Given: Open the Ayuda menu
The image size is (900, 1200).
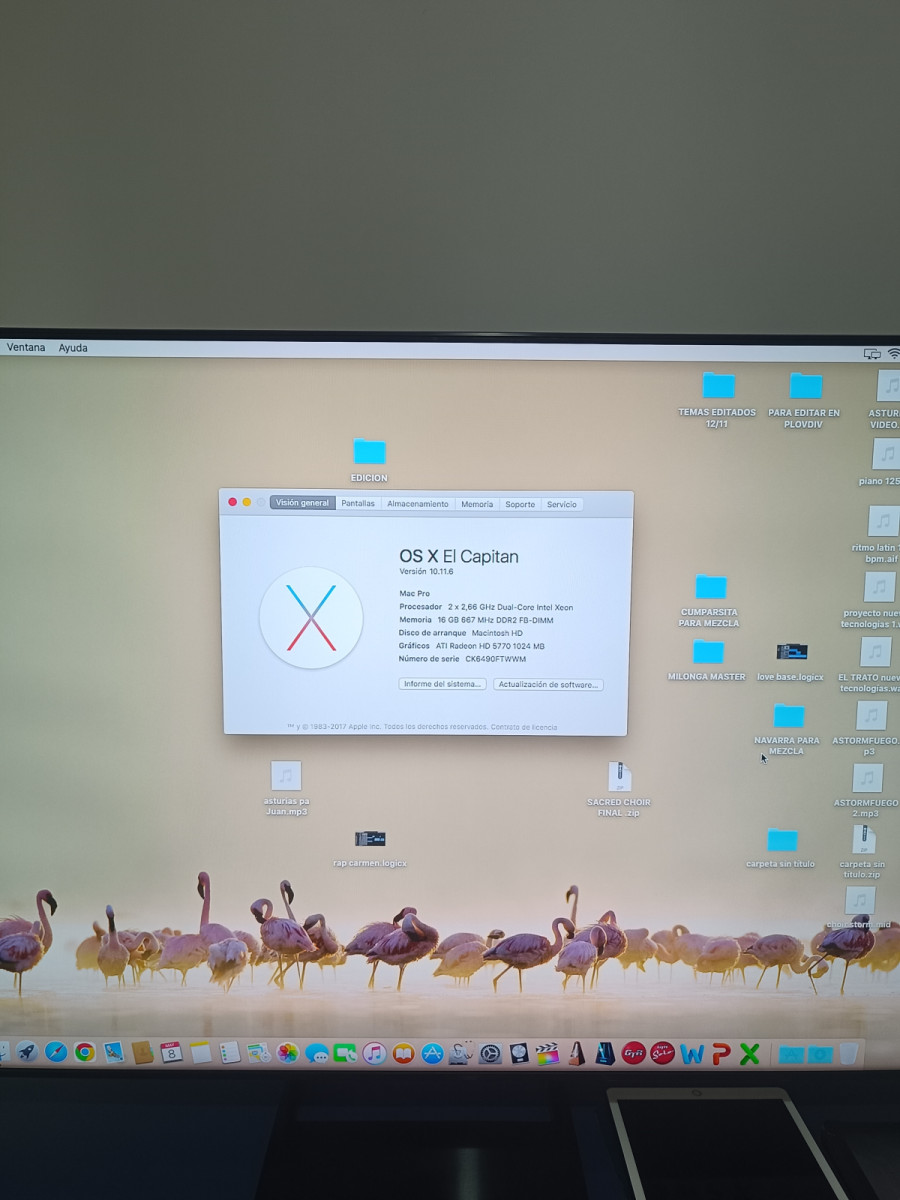Looking at the screenshot, I should click(x=73, y=348).
